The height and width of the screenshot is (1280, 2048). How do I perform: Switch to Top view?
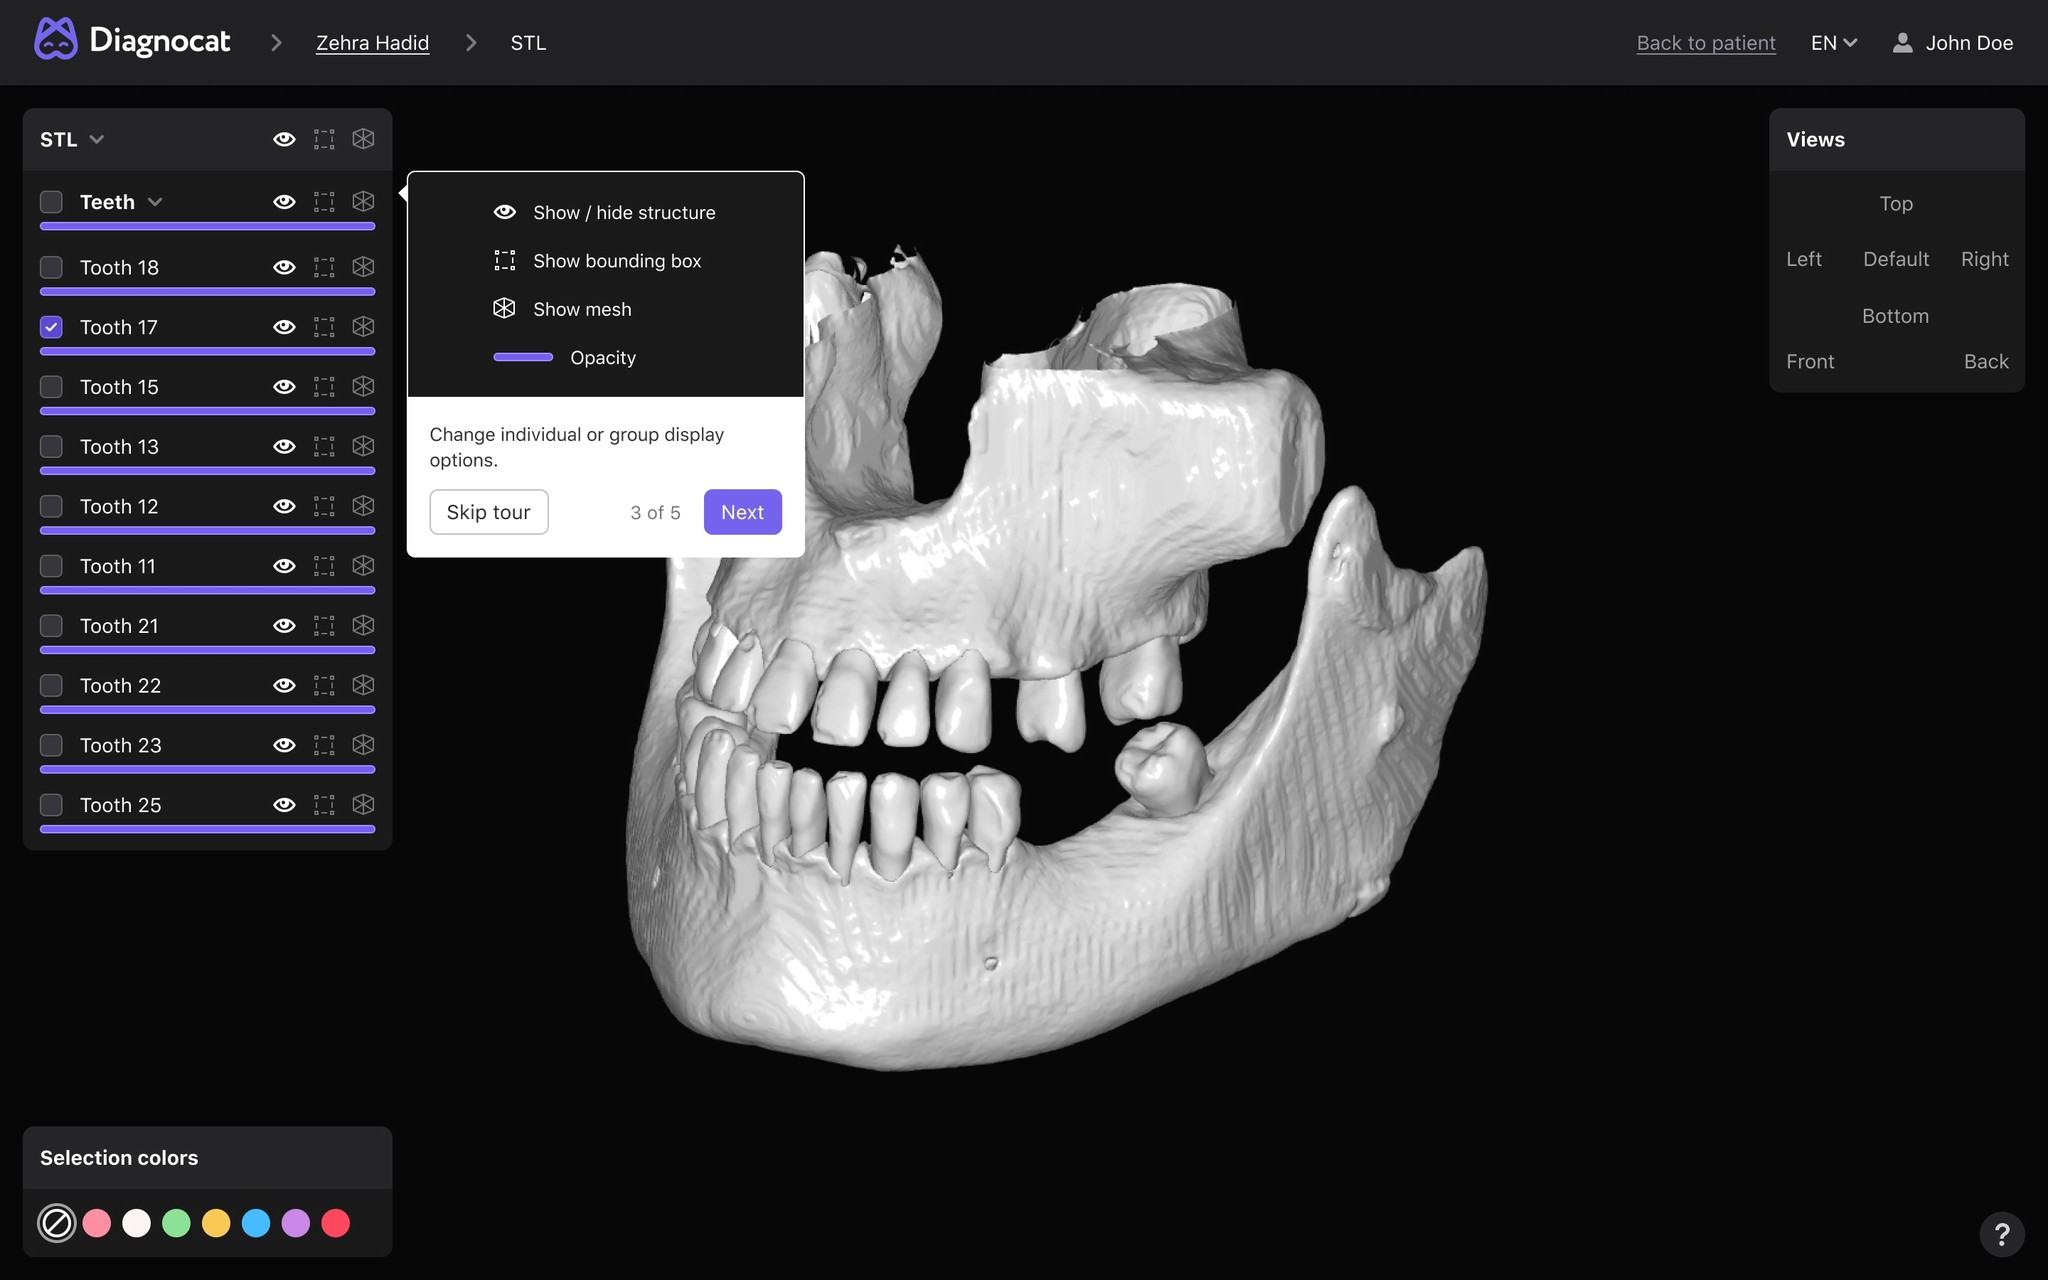pyautogui.click(x=1895, y=204)
